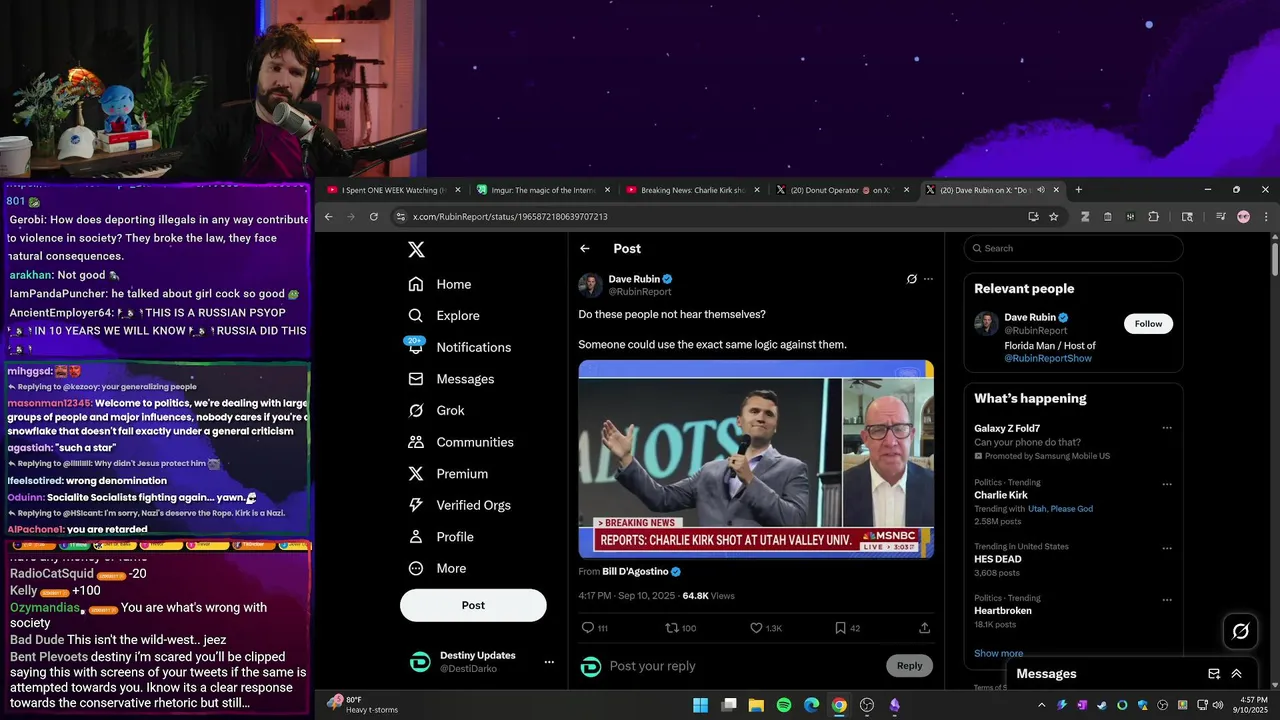This screenshot has height=720, width=1280.
Task: Open the Chrome three-dot menu
Action: click(x=1266, y=217)
